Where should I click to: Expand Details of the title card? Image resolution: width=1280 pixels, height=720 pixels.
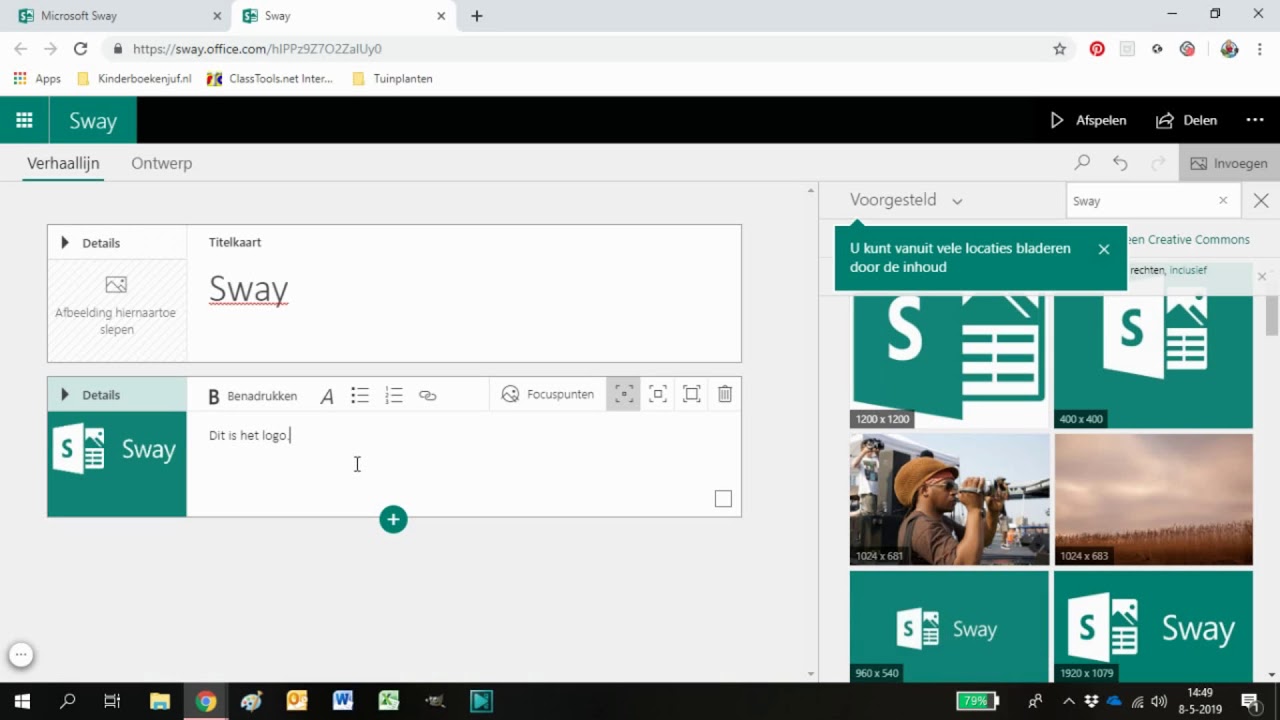tap(90, 243)
